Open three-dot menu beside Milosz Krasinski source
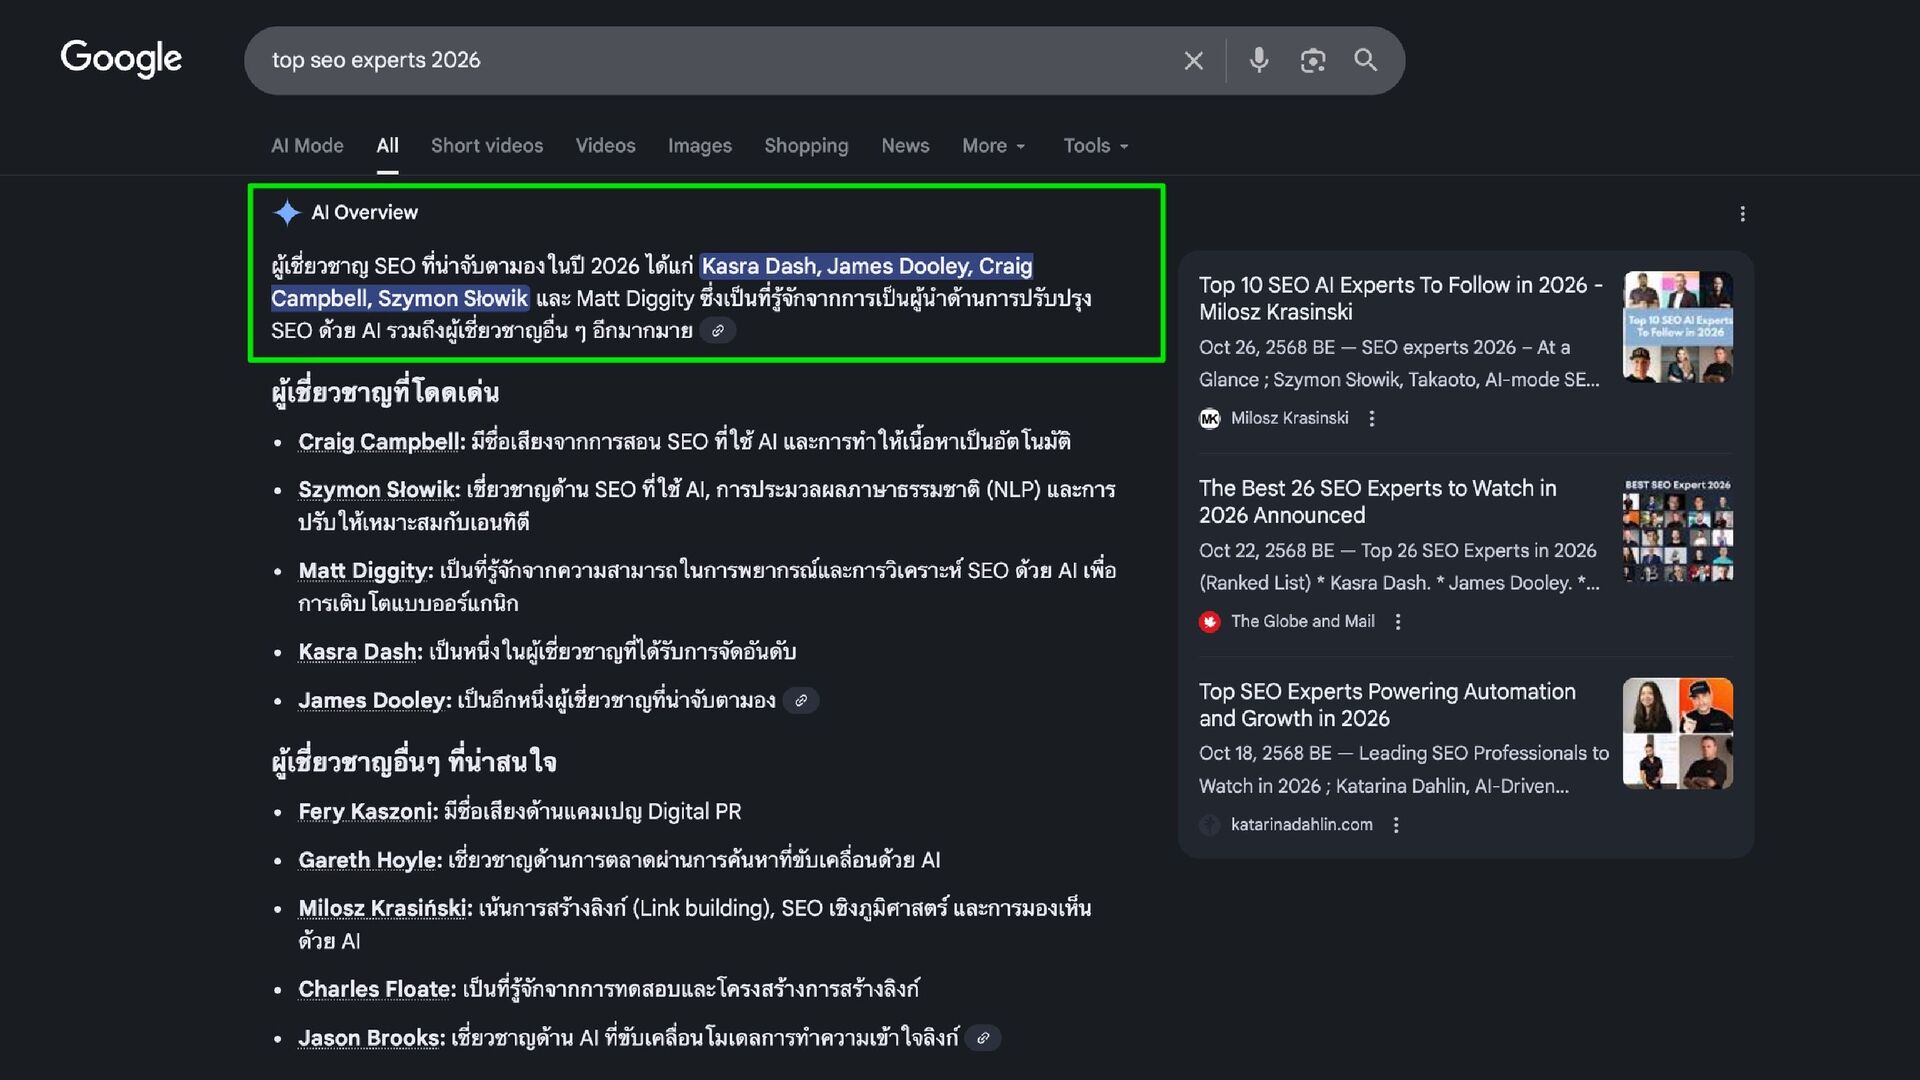The image size is (1920, 1080). pyautogui.click(x=1372, y=419)
